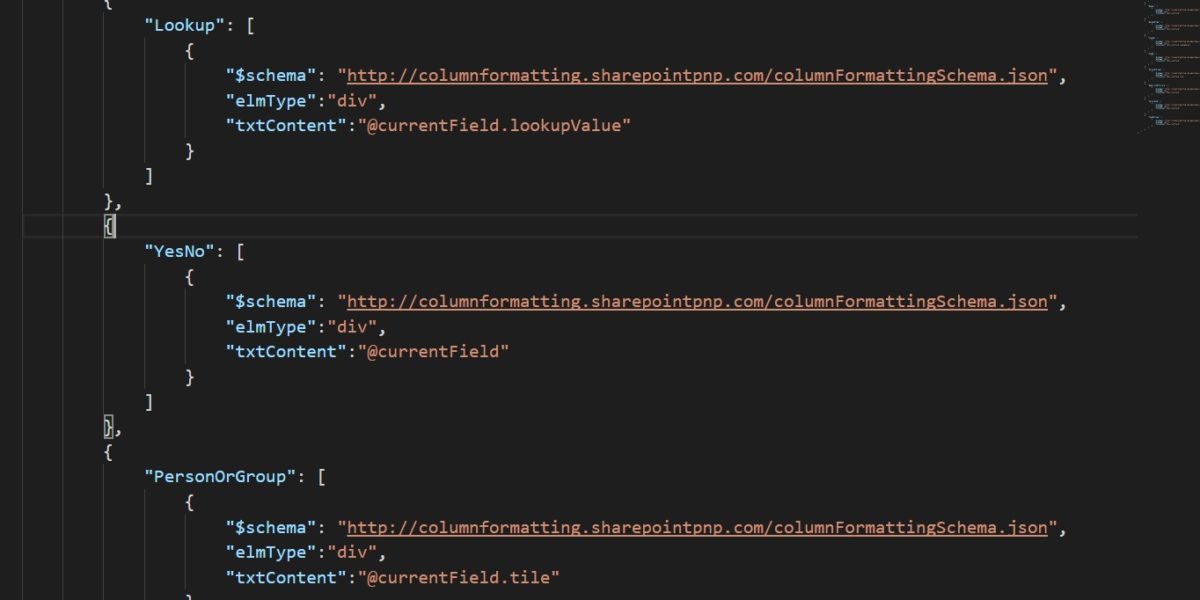Select the "@currentField.lookupValue" string
The image size is (1200, 600).
point(496,126)
